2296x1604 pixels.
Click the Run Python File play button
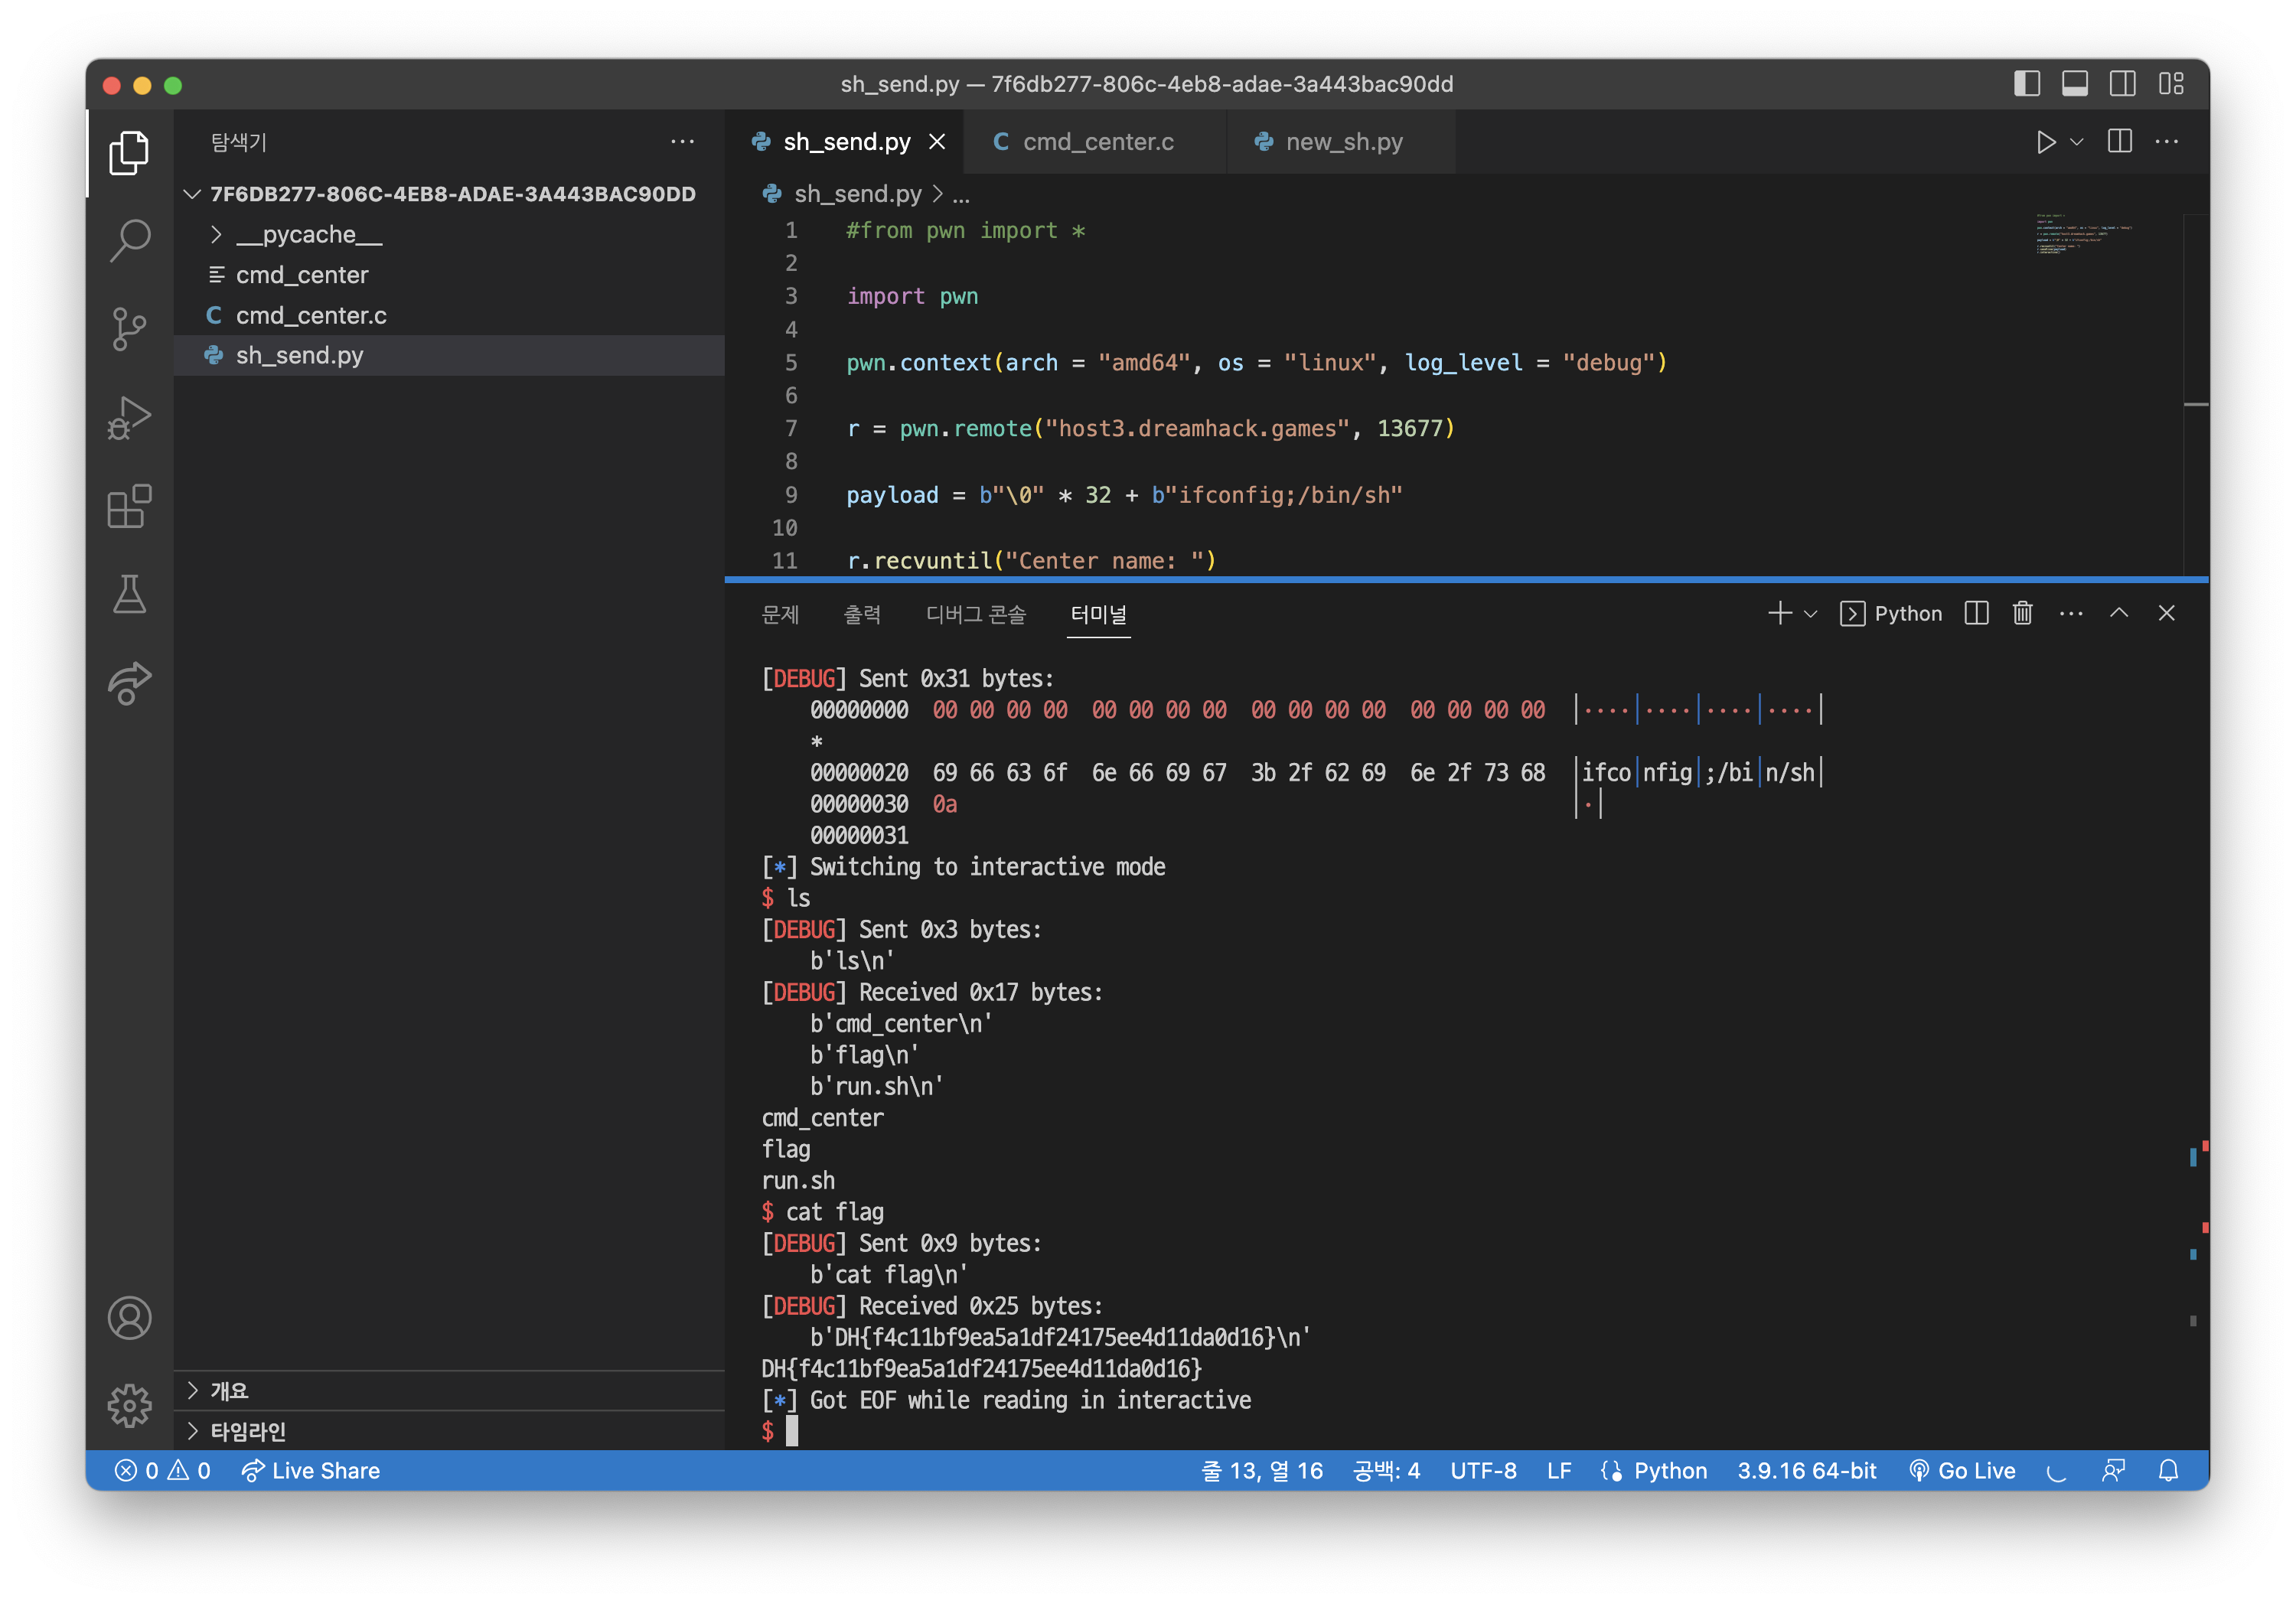pyautogui.click(x=2045, y=142)
